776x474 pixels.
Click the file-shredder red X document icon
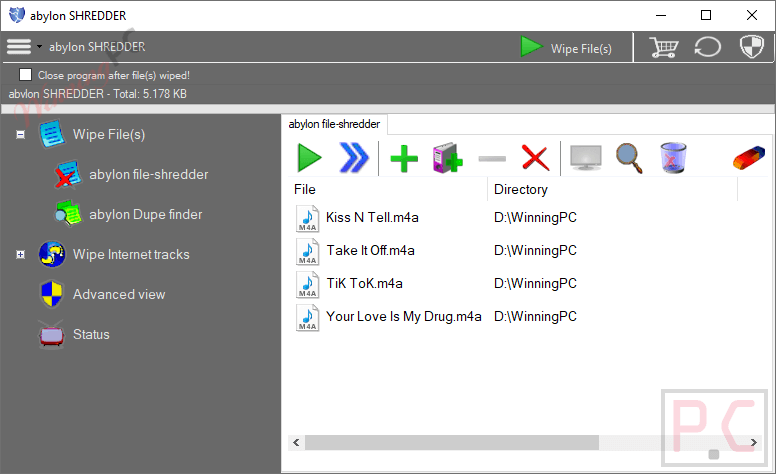(x=68, y=175)
